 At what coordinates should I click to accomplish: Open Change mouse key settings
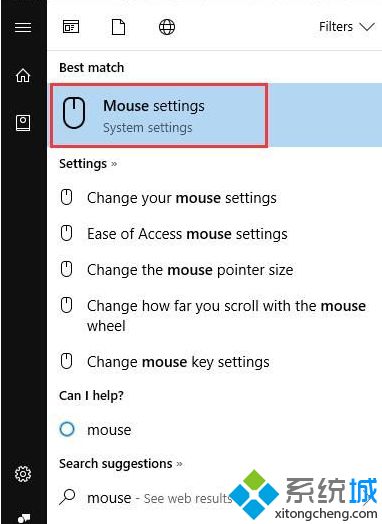point(216,362)
